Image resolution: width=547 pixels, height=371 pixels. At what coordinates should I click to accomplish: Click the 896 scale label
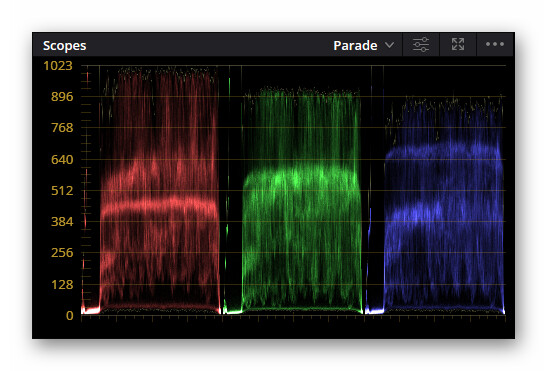pyautogui.click(x=62, y=97)
